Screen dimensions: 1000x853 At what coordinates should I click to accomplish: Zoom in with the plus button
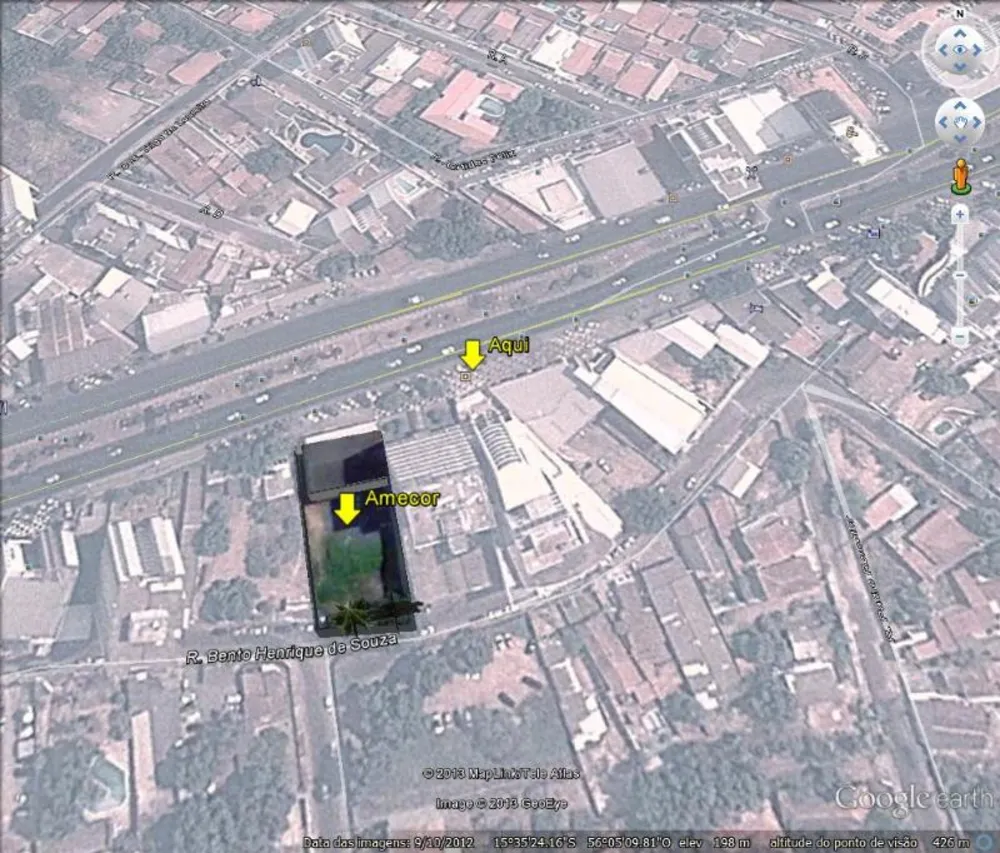960,215
